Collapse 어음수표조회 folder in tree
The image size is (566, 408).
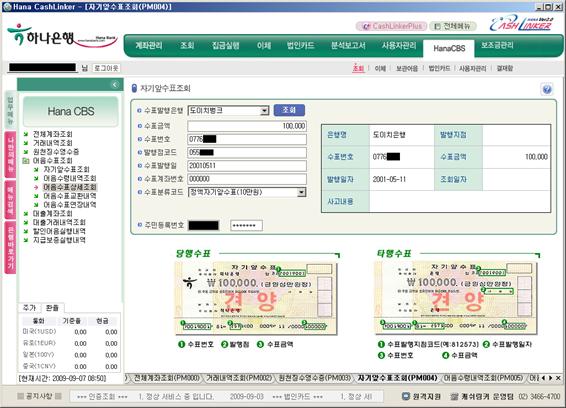pyautogui.click(x=26, y=161)
